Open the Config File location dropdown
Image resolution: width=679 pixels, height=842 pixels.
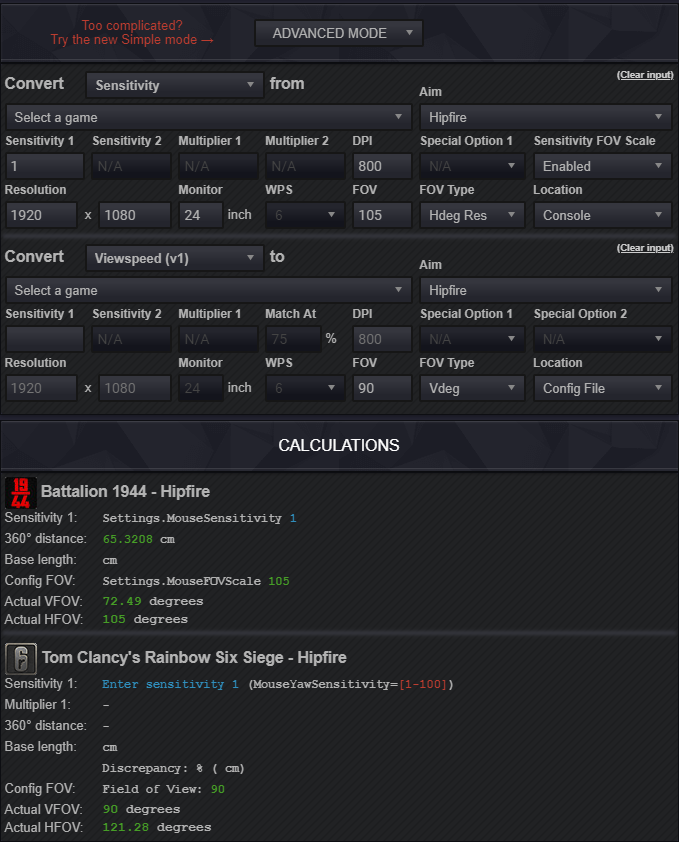603,388
